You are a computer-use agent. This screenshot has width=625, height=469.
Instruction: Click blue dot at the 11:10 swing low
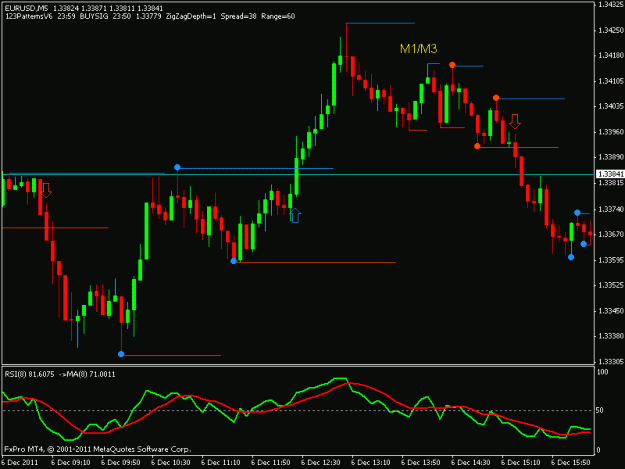click(234, 261)
